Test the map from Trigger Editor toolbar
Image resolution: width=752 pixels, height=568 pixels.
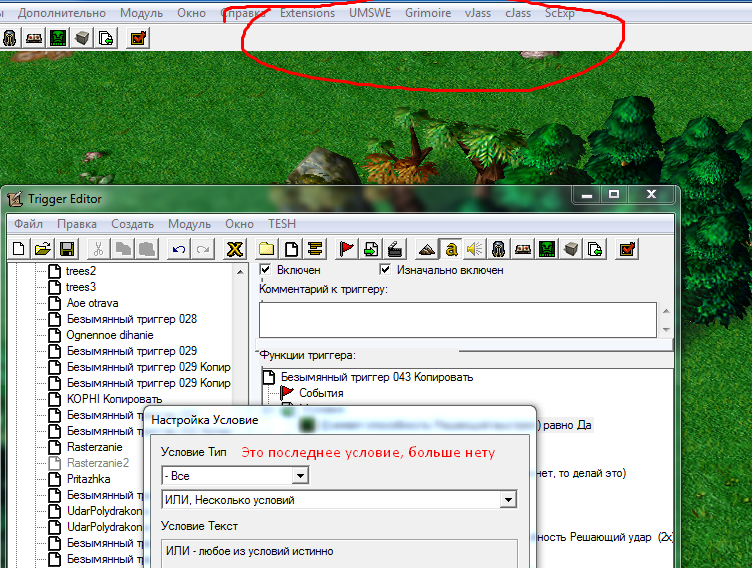[x=627, y=249]
